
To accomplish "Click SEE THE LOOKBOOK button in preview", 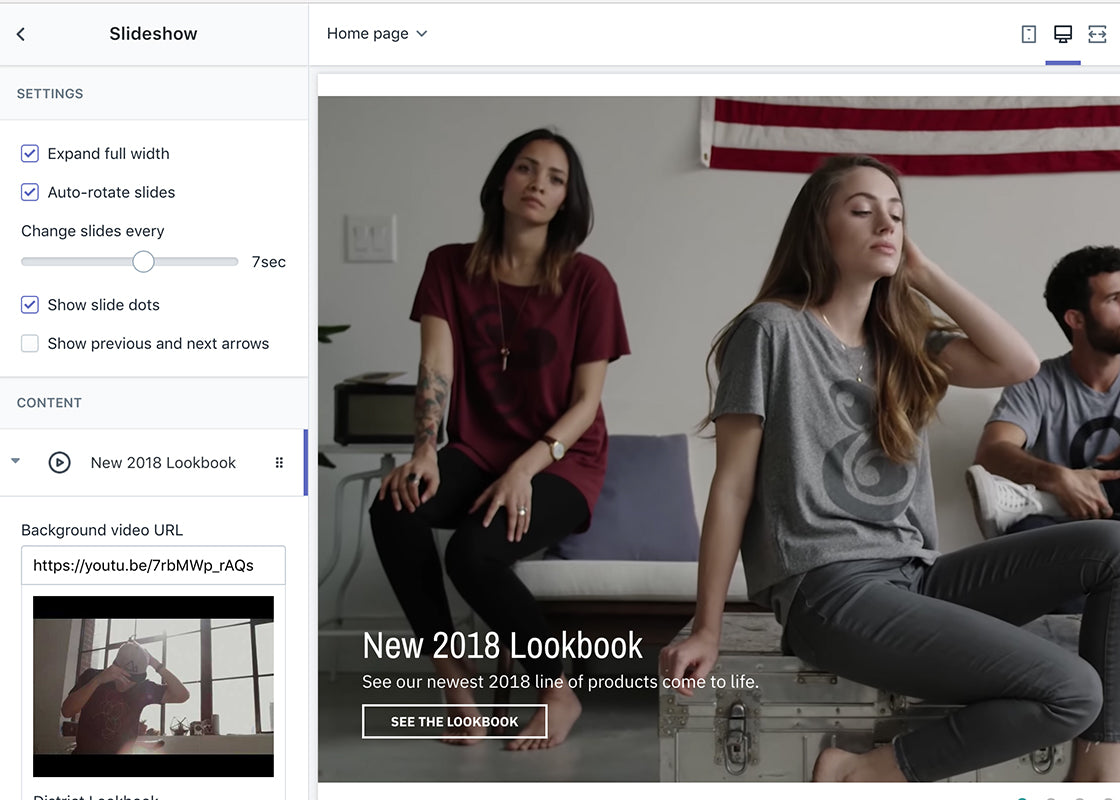I will [x=455, y=721].
